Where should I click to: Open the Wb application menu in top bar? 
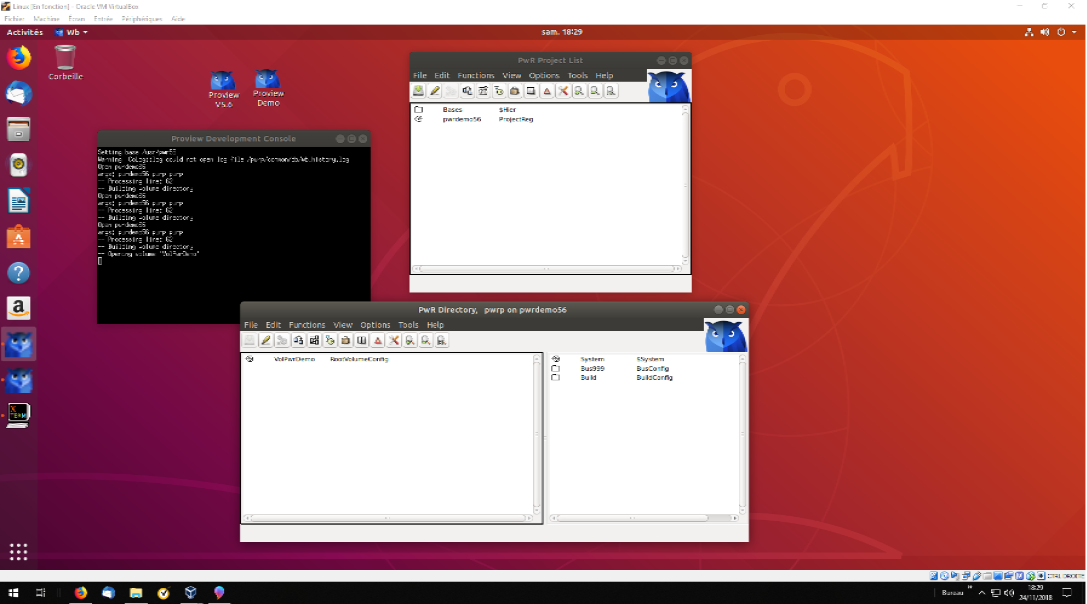point(71,32)
